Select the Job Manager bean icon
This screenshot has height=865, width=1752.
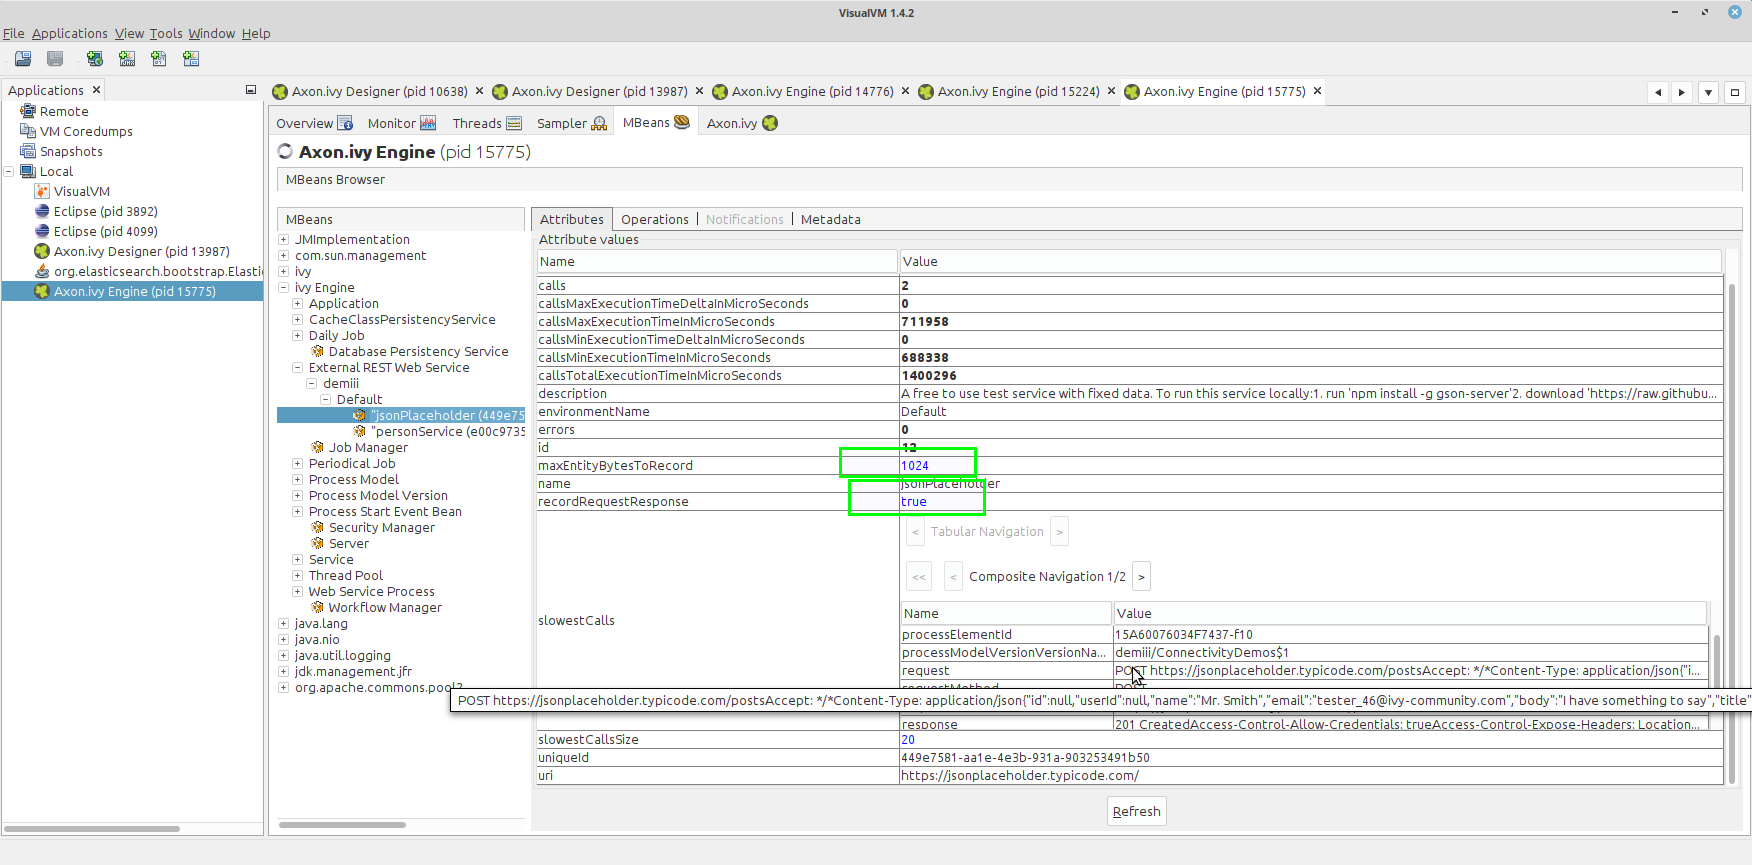[x=318, y=447]
